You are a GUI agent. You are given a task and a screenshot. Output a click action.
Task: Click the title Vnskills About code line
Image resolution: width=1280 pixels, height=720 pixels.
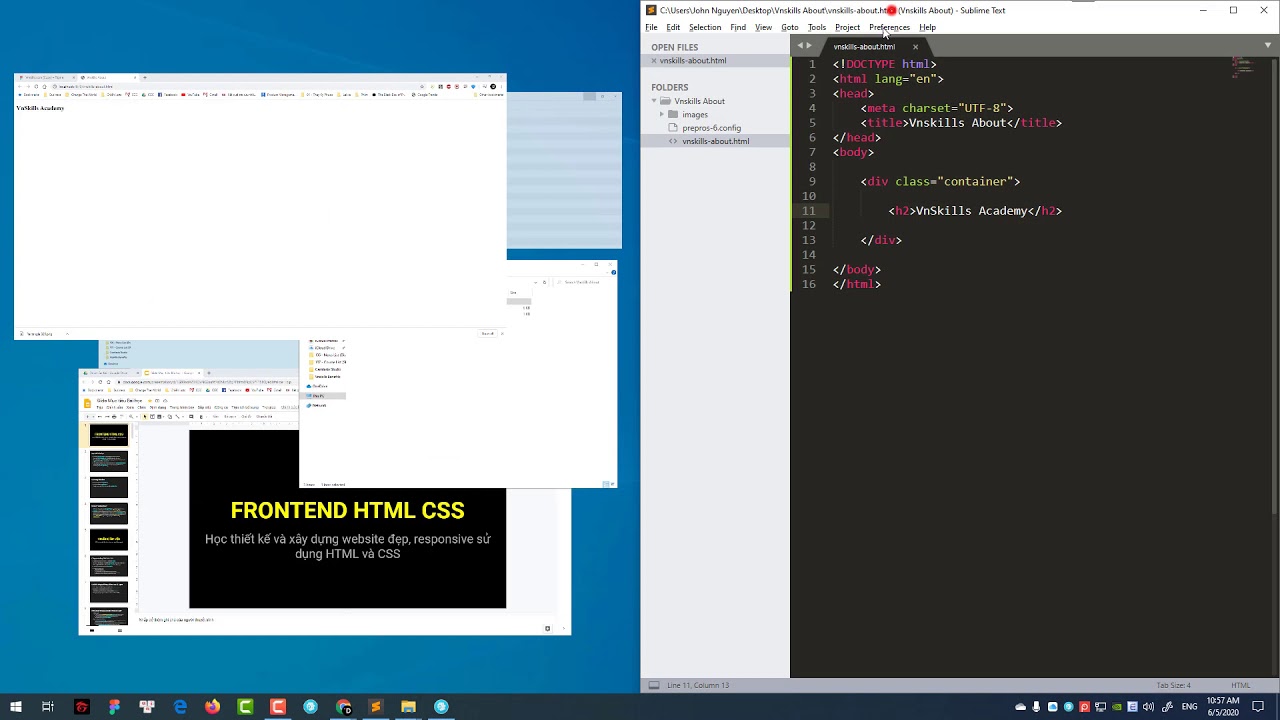[x=961, y=123]
